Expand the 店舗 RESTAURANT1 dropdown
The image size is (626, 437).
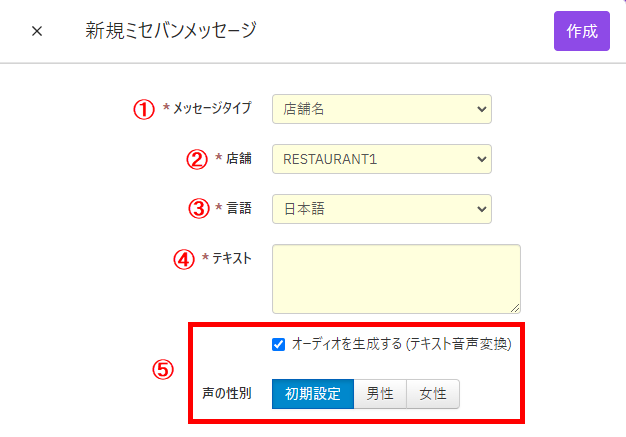click(381, 159)
